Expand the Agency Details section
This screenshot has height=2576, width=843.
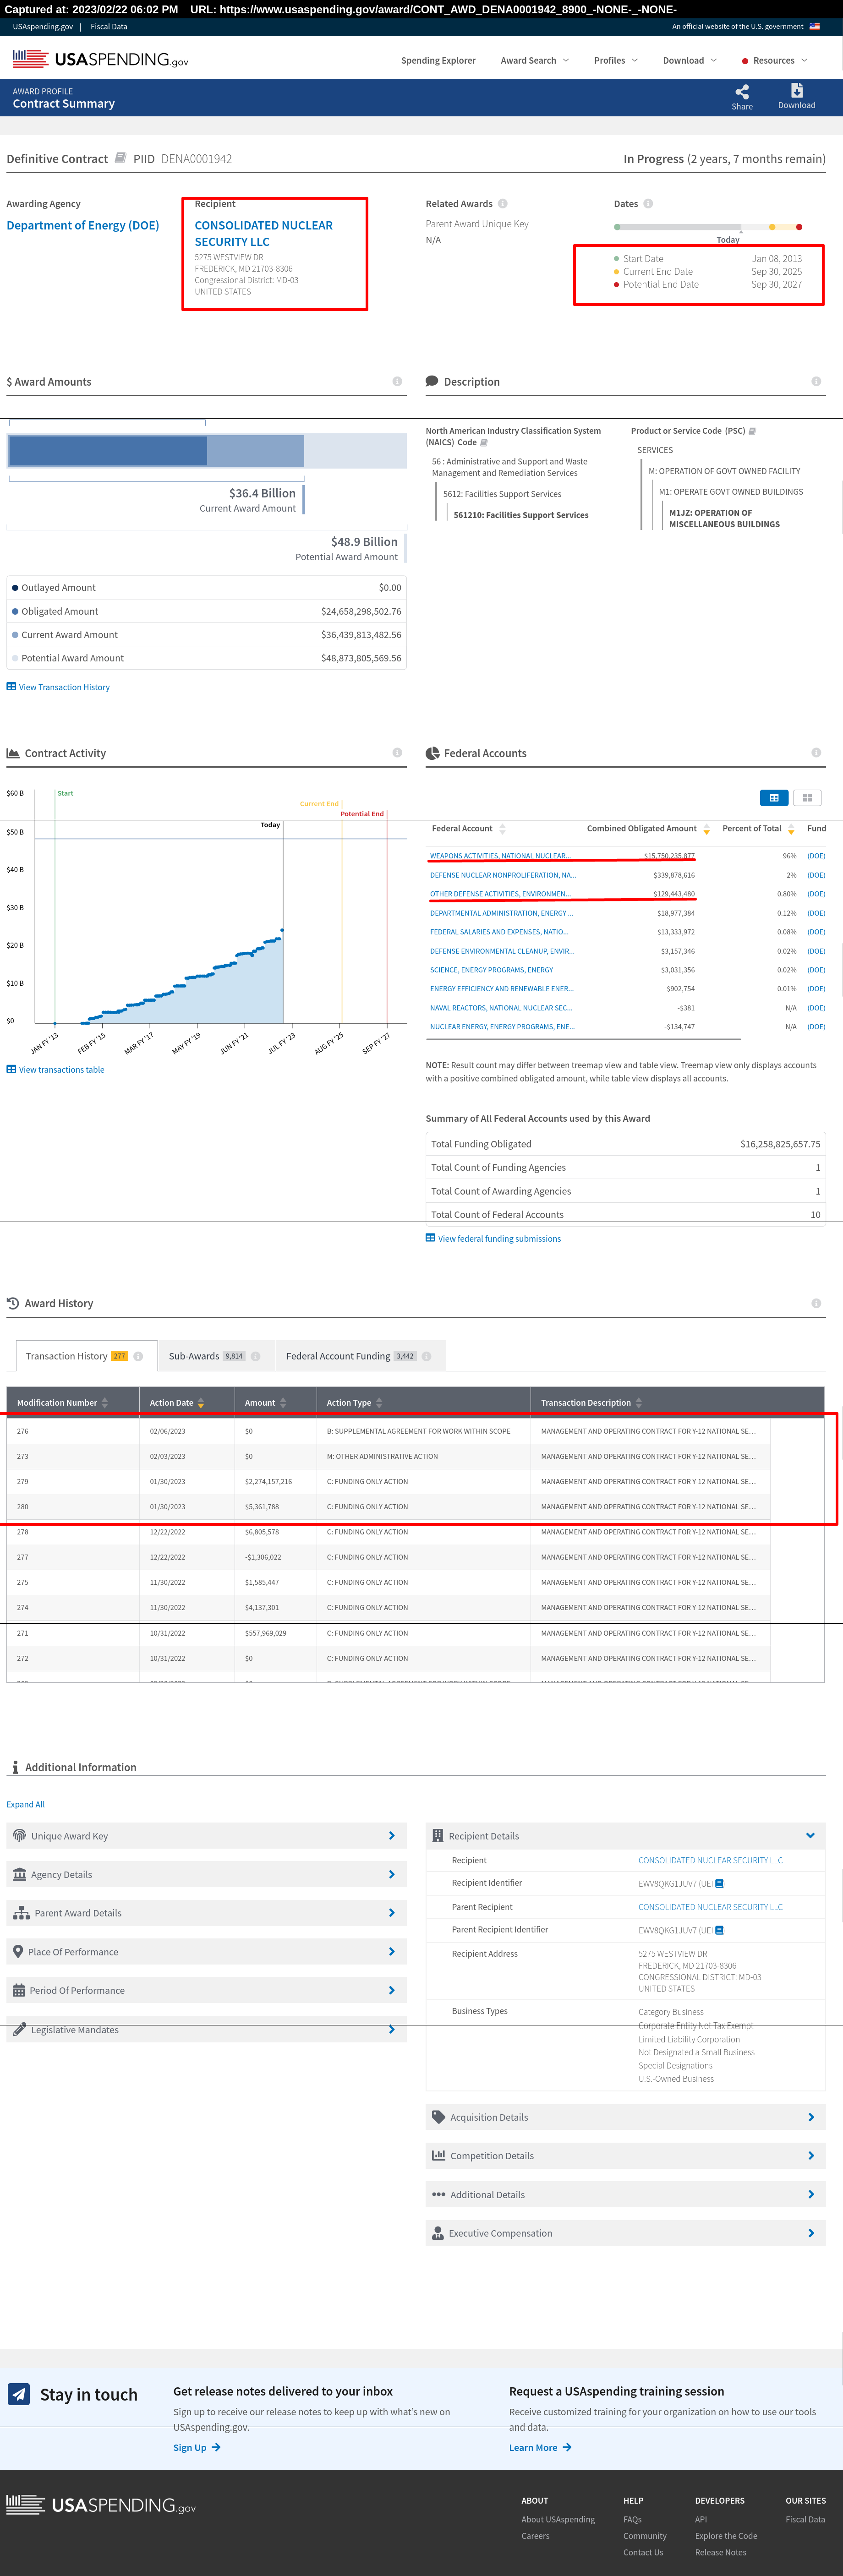click(x=206, y=1875)
